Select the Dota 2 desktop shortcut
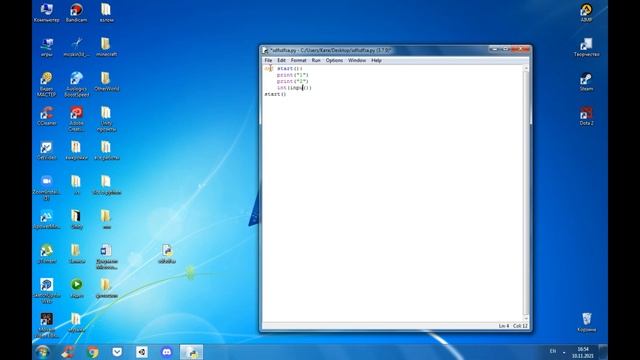The image size is (640, 360). click(x=586, y=116)
